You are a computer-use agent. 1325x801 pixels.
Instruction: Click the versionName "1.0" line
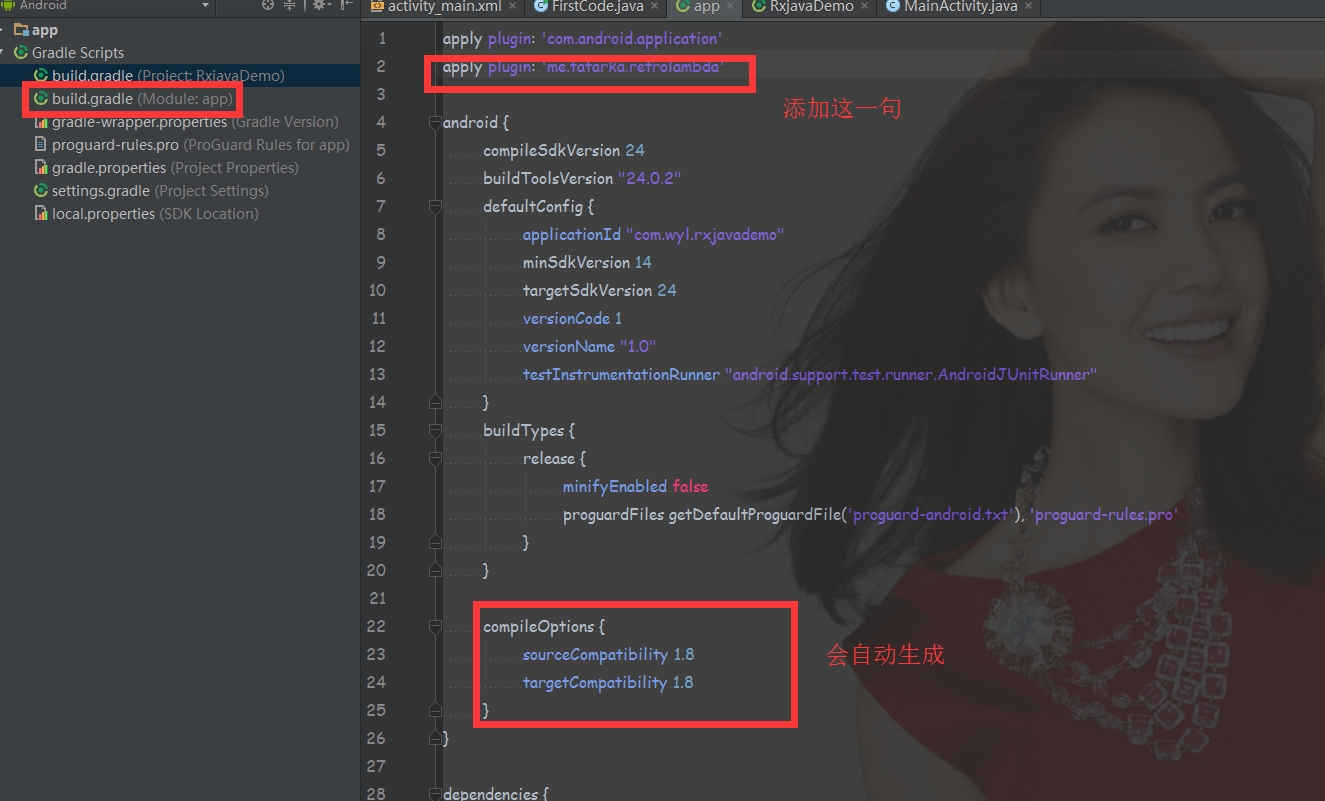589,346
